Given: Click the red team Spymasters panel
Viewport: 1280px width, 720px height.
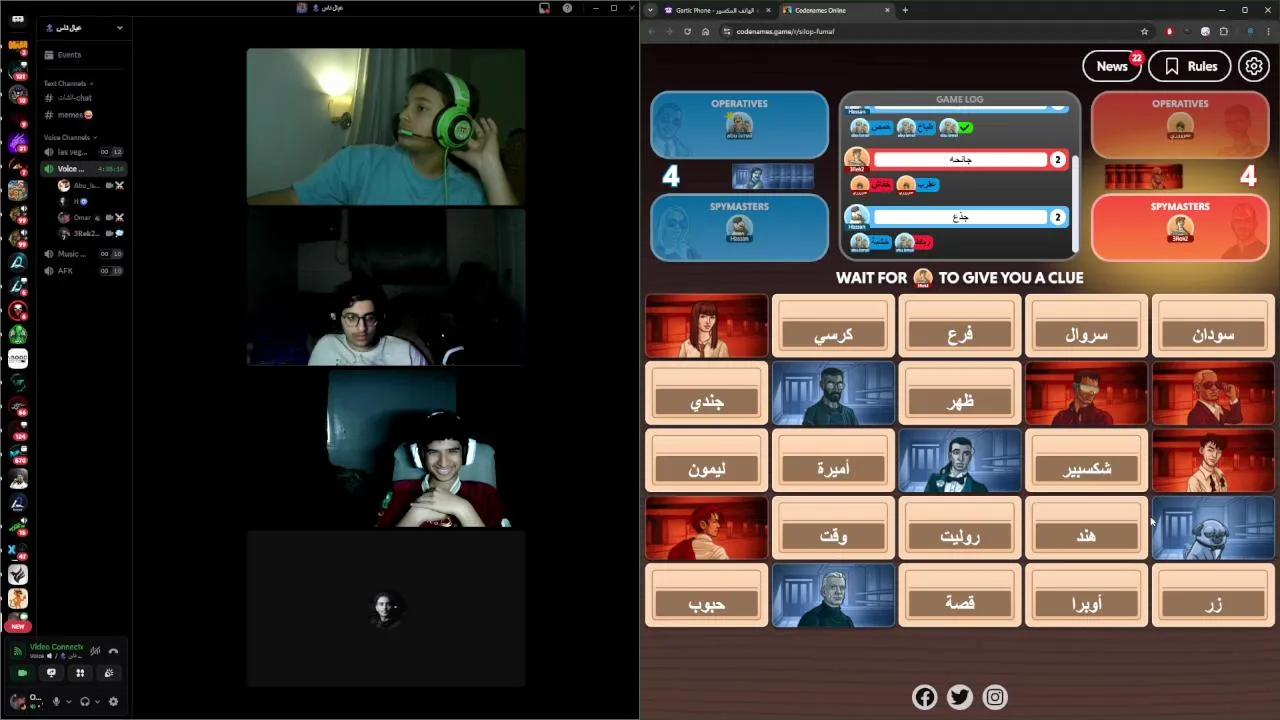Looking at the screenshot, I should 1180,227.
